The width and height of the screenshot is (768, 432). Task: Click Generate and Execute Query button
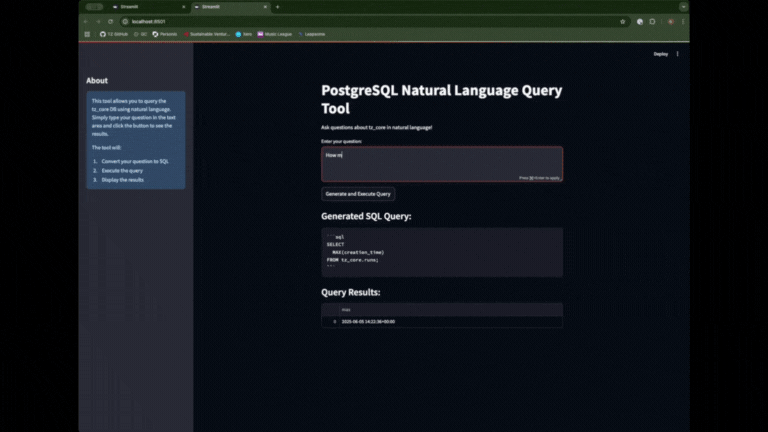click(x=358, y=194)
